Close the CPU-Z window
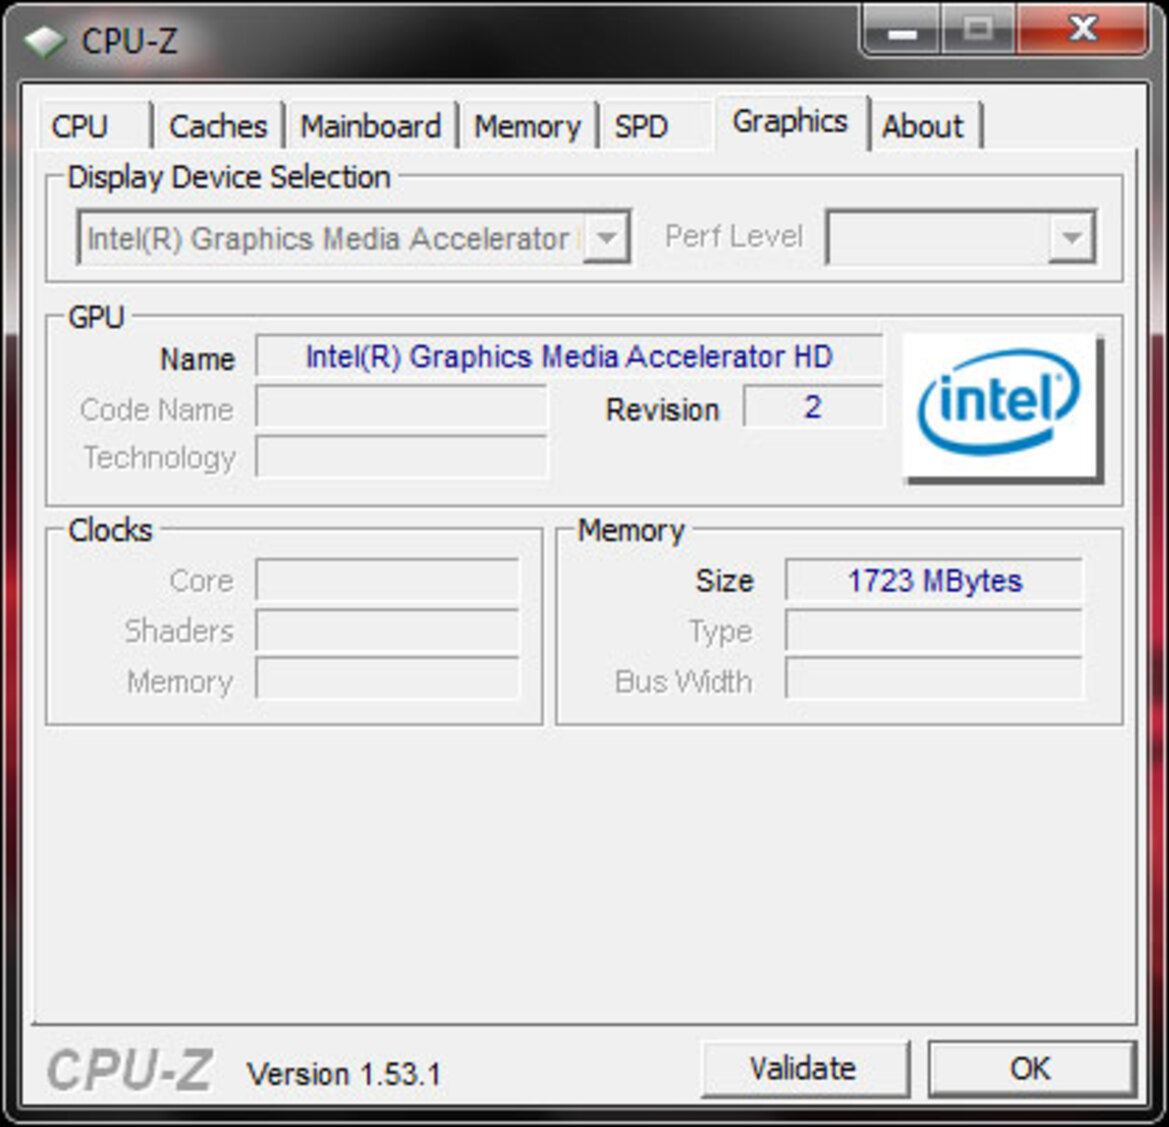 [1082, 31]
